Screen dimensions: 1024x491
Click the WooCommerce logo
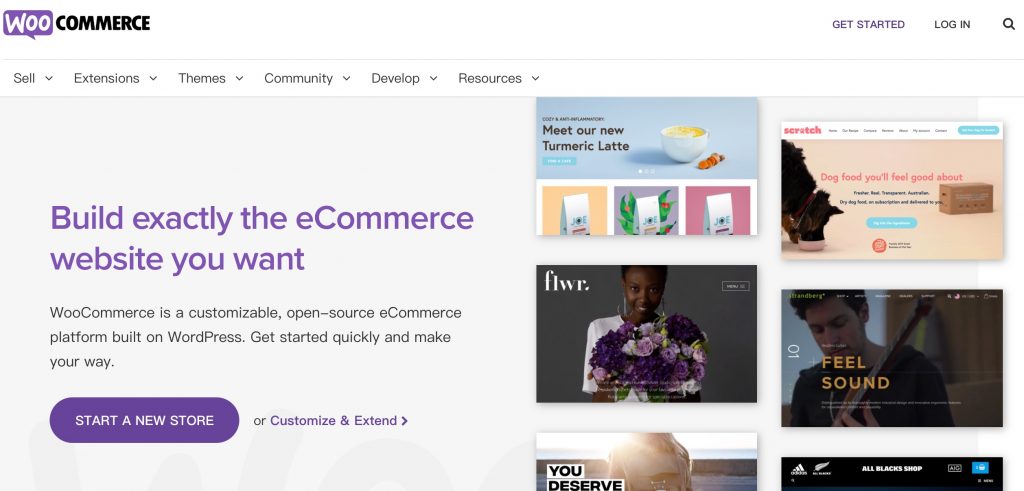(x=76, y=24)
